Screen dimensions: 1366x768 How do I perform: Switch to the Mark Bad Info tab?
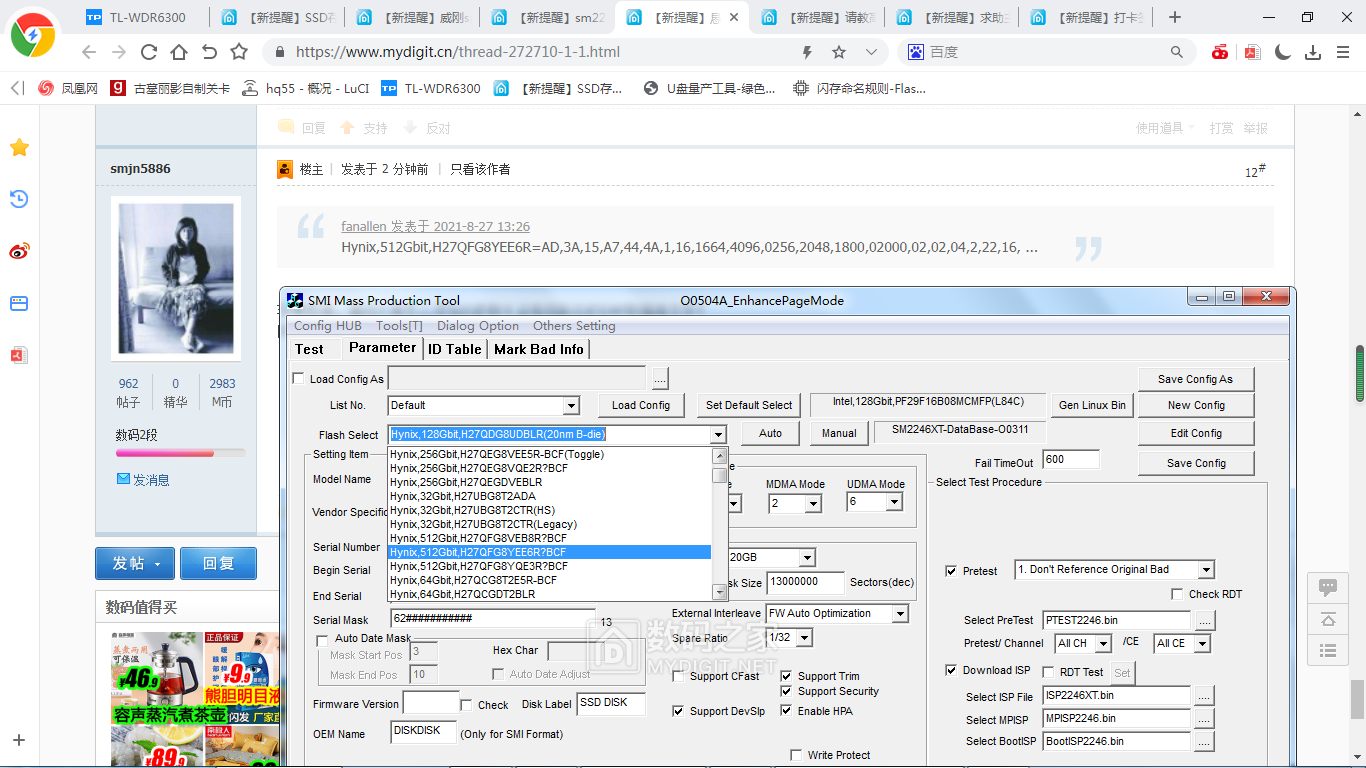coord(539,349)
